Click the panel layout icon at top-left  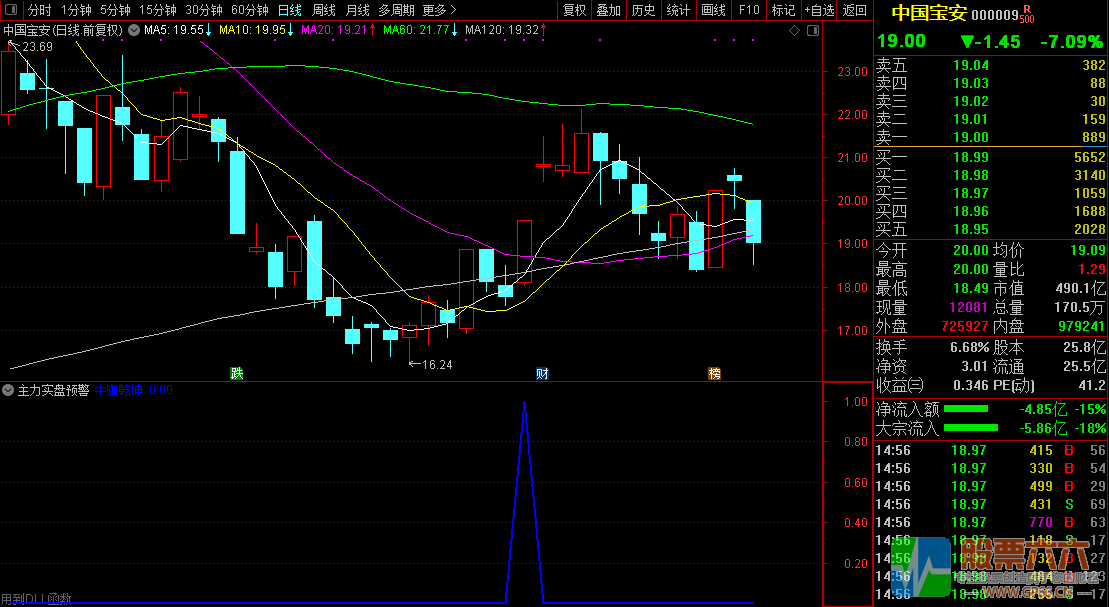point(10,10)
